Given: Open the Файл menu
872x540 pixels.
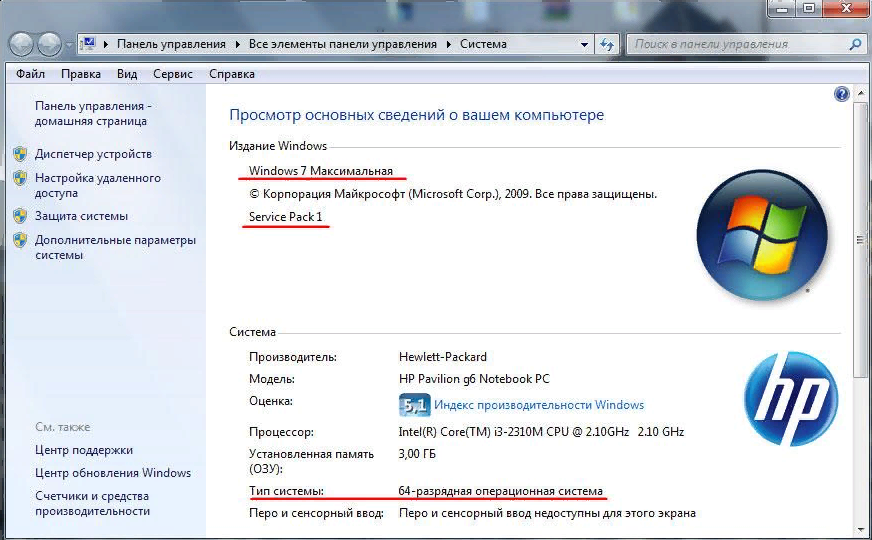Looking at the screenshot, I should pos(30,74).
